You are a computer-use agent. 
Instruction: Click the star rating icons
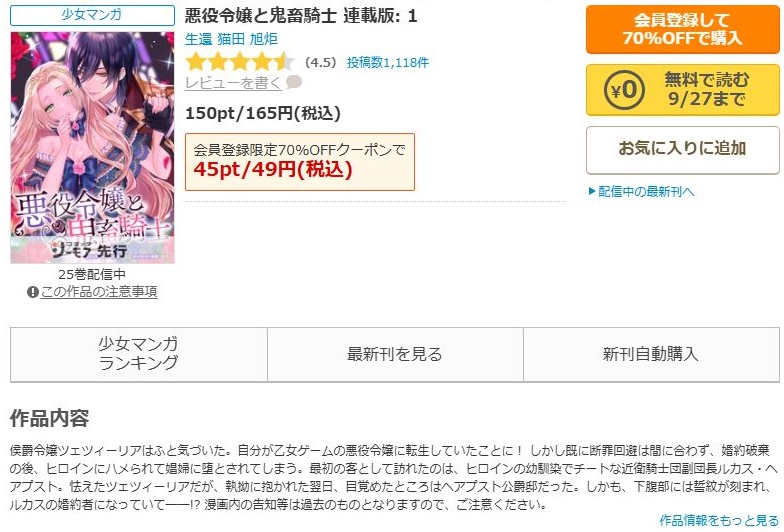point(240,62)
